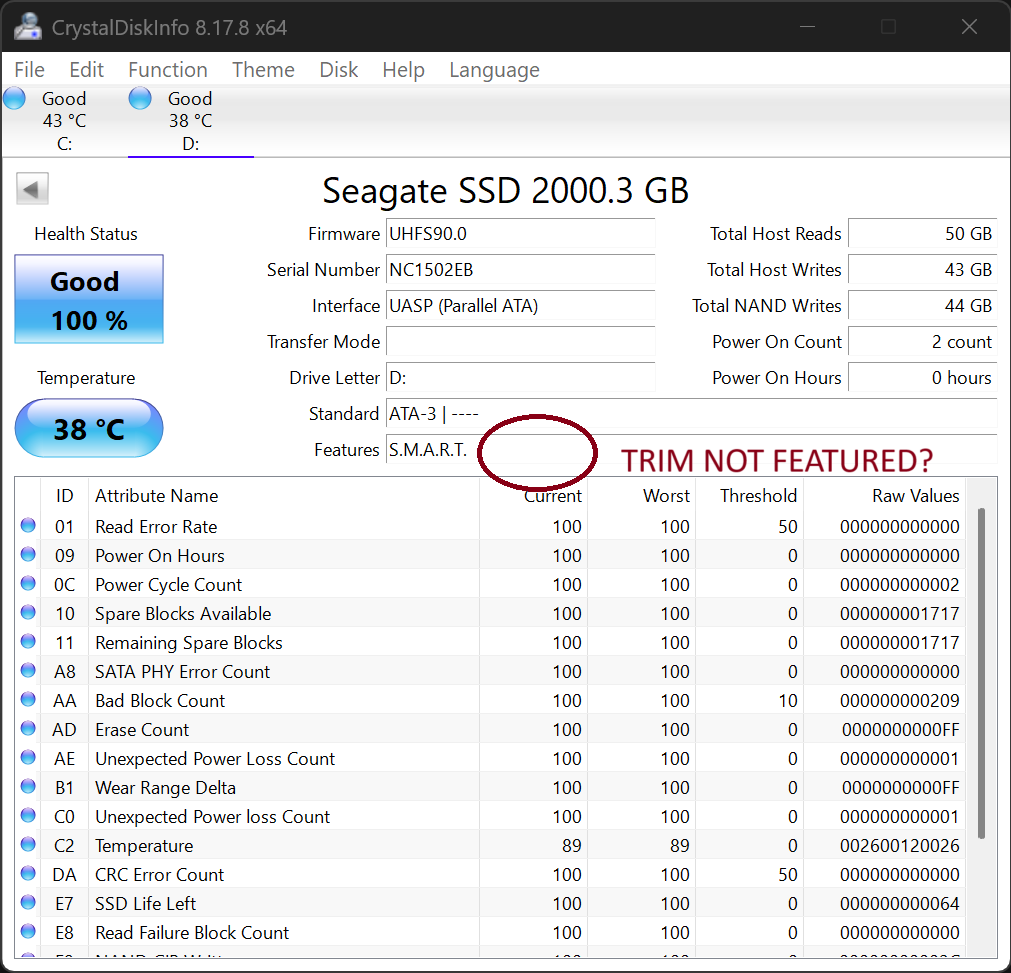Image resolution: width=1011 pixels, height=973 pixels.
Task: Open the Language menu
Action: pos(494,70)
